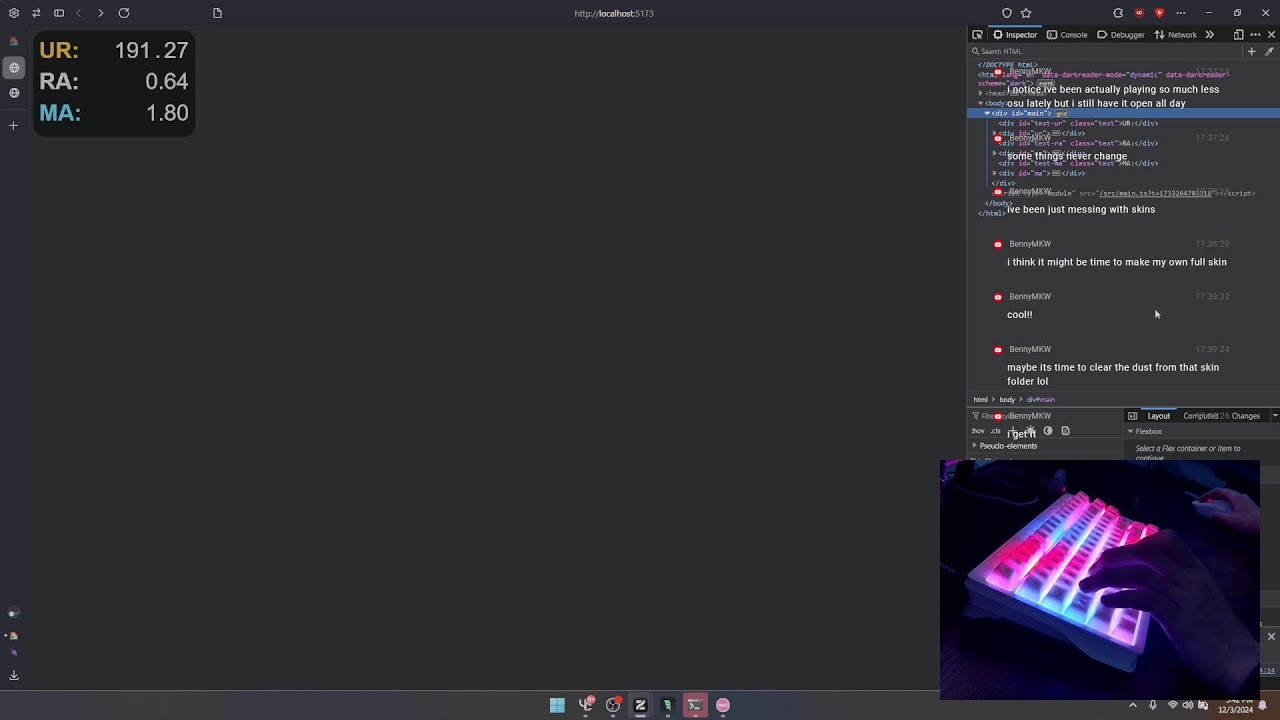Select the Layout sidebar tab
1280x720 pixels.
1159,416
